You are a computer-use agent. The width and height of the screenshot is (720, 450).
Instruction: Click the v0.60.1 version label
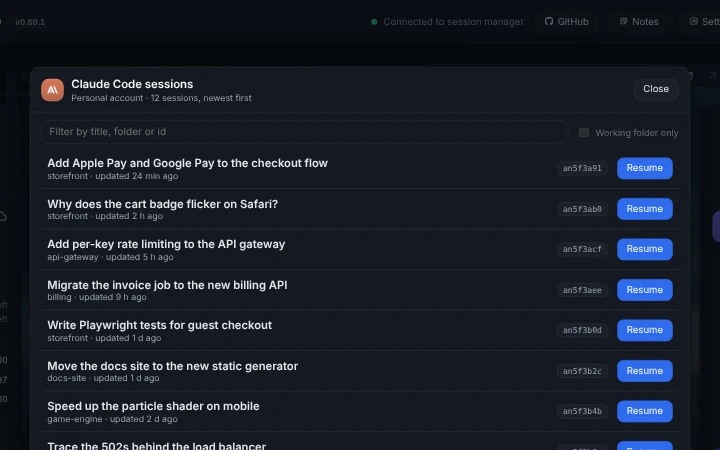[x=30, y=22]
